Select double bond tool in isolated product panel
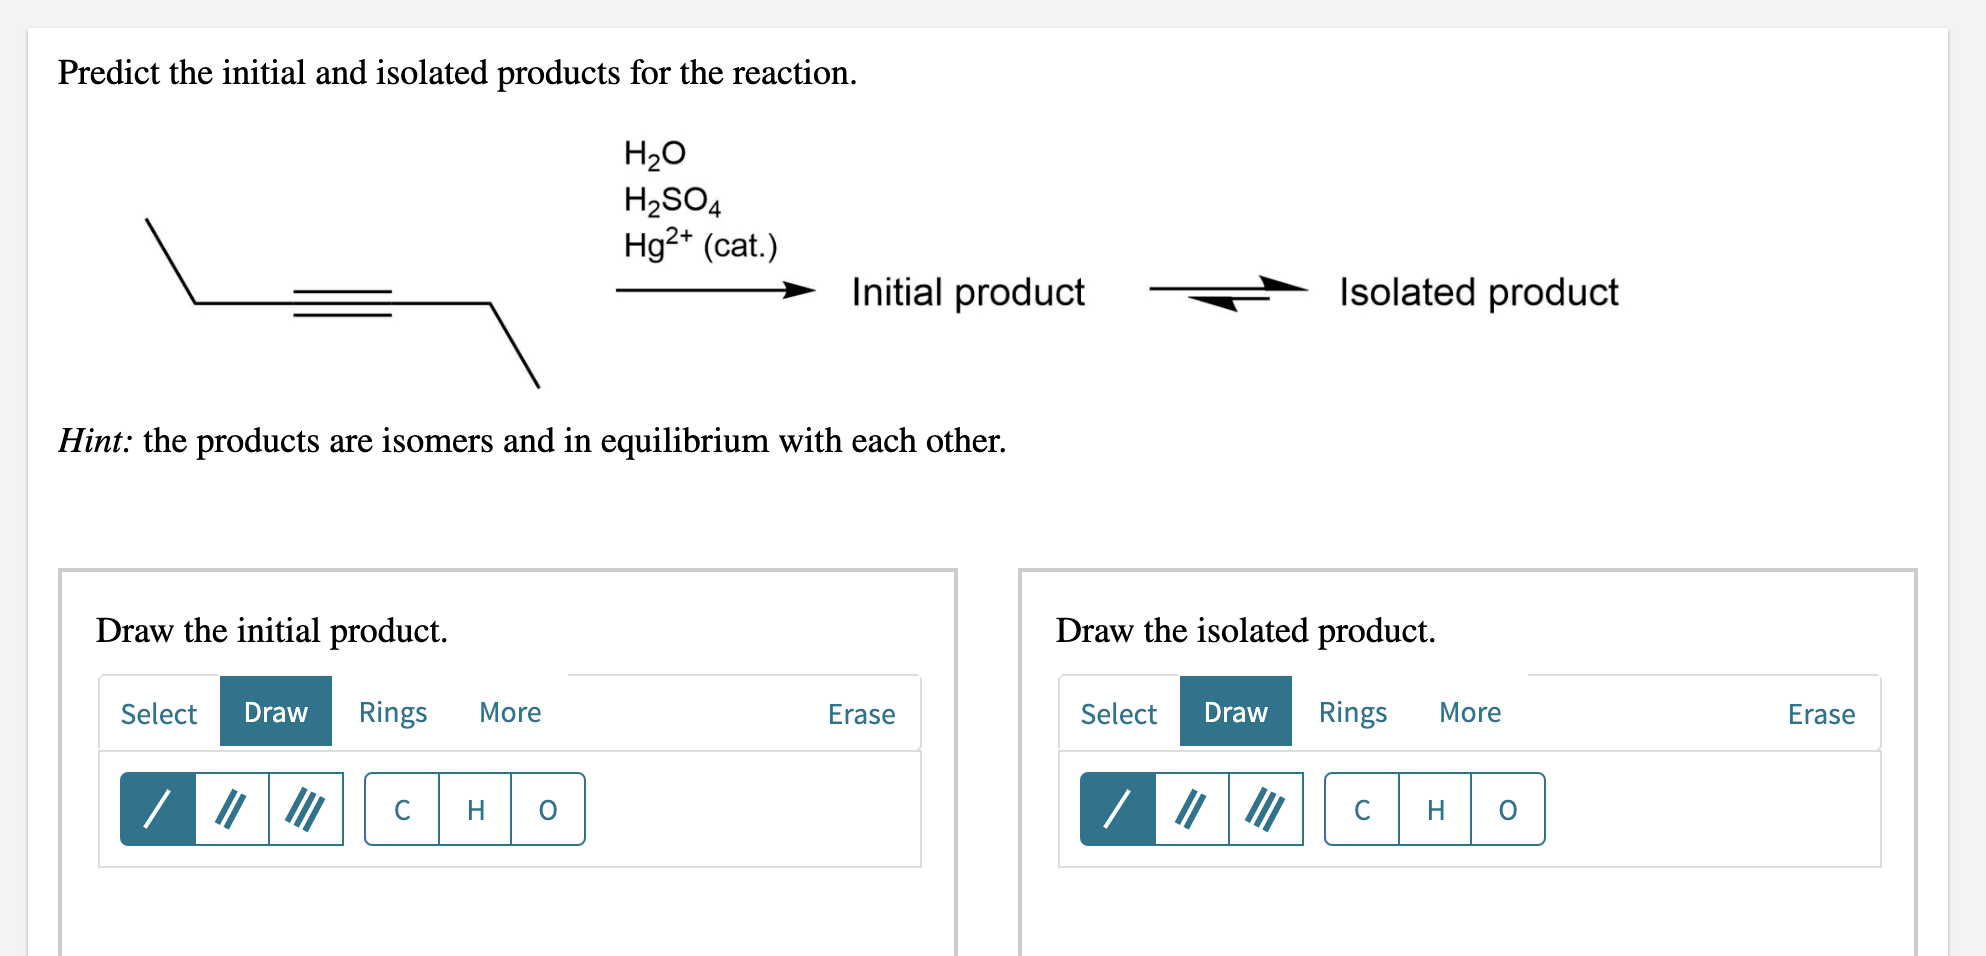This screenshot has height=956, width=1986. coord(1192,809)
